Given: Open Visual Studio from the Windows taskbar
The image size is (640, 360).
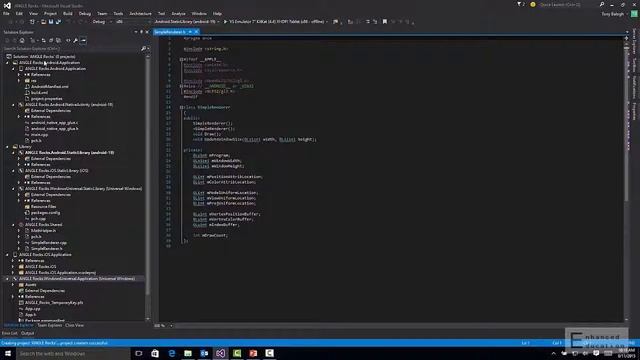Looking at the screenshot, I should pyautogui.click(x=220, y=353).
